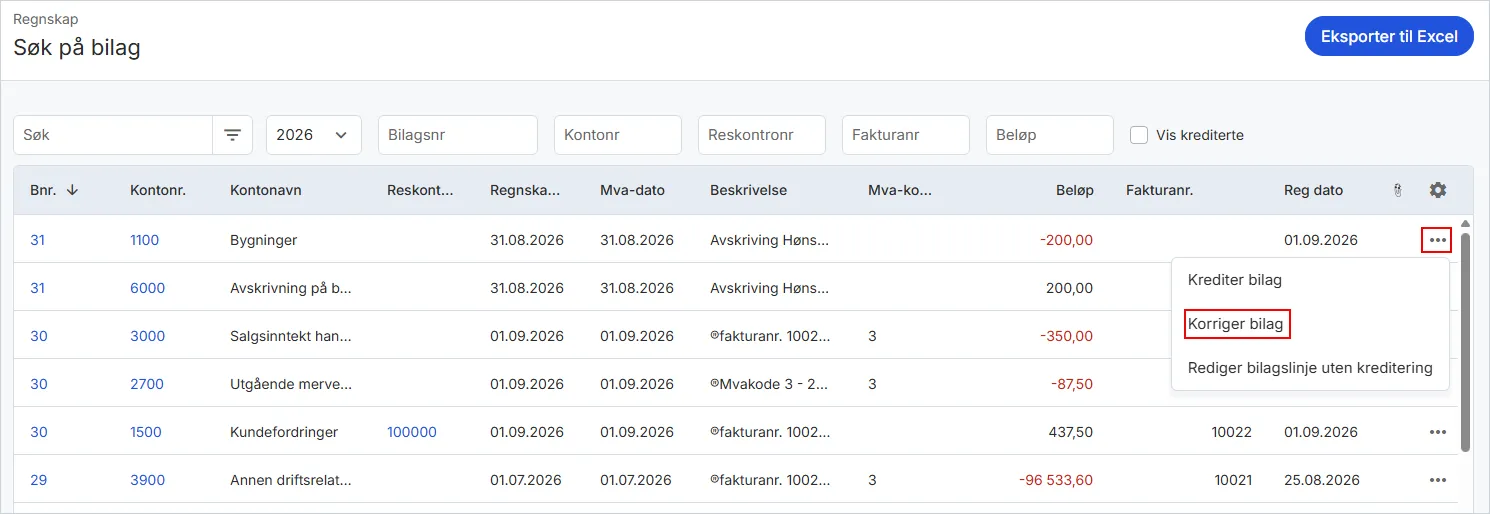
Task: Click reg date 25.08.2026
Action: [x=1321, y=480]
